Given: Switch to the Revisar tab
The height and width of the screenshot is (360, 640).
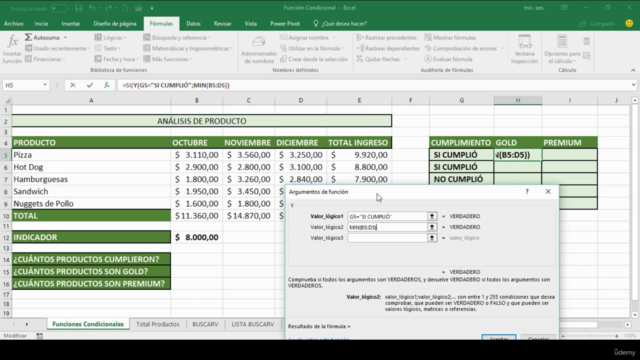Looking at the screenshot, I should click(222, 24).
